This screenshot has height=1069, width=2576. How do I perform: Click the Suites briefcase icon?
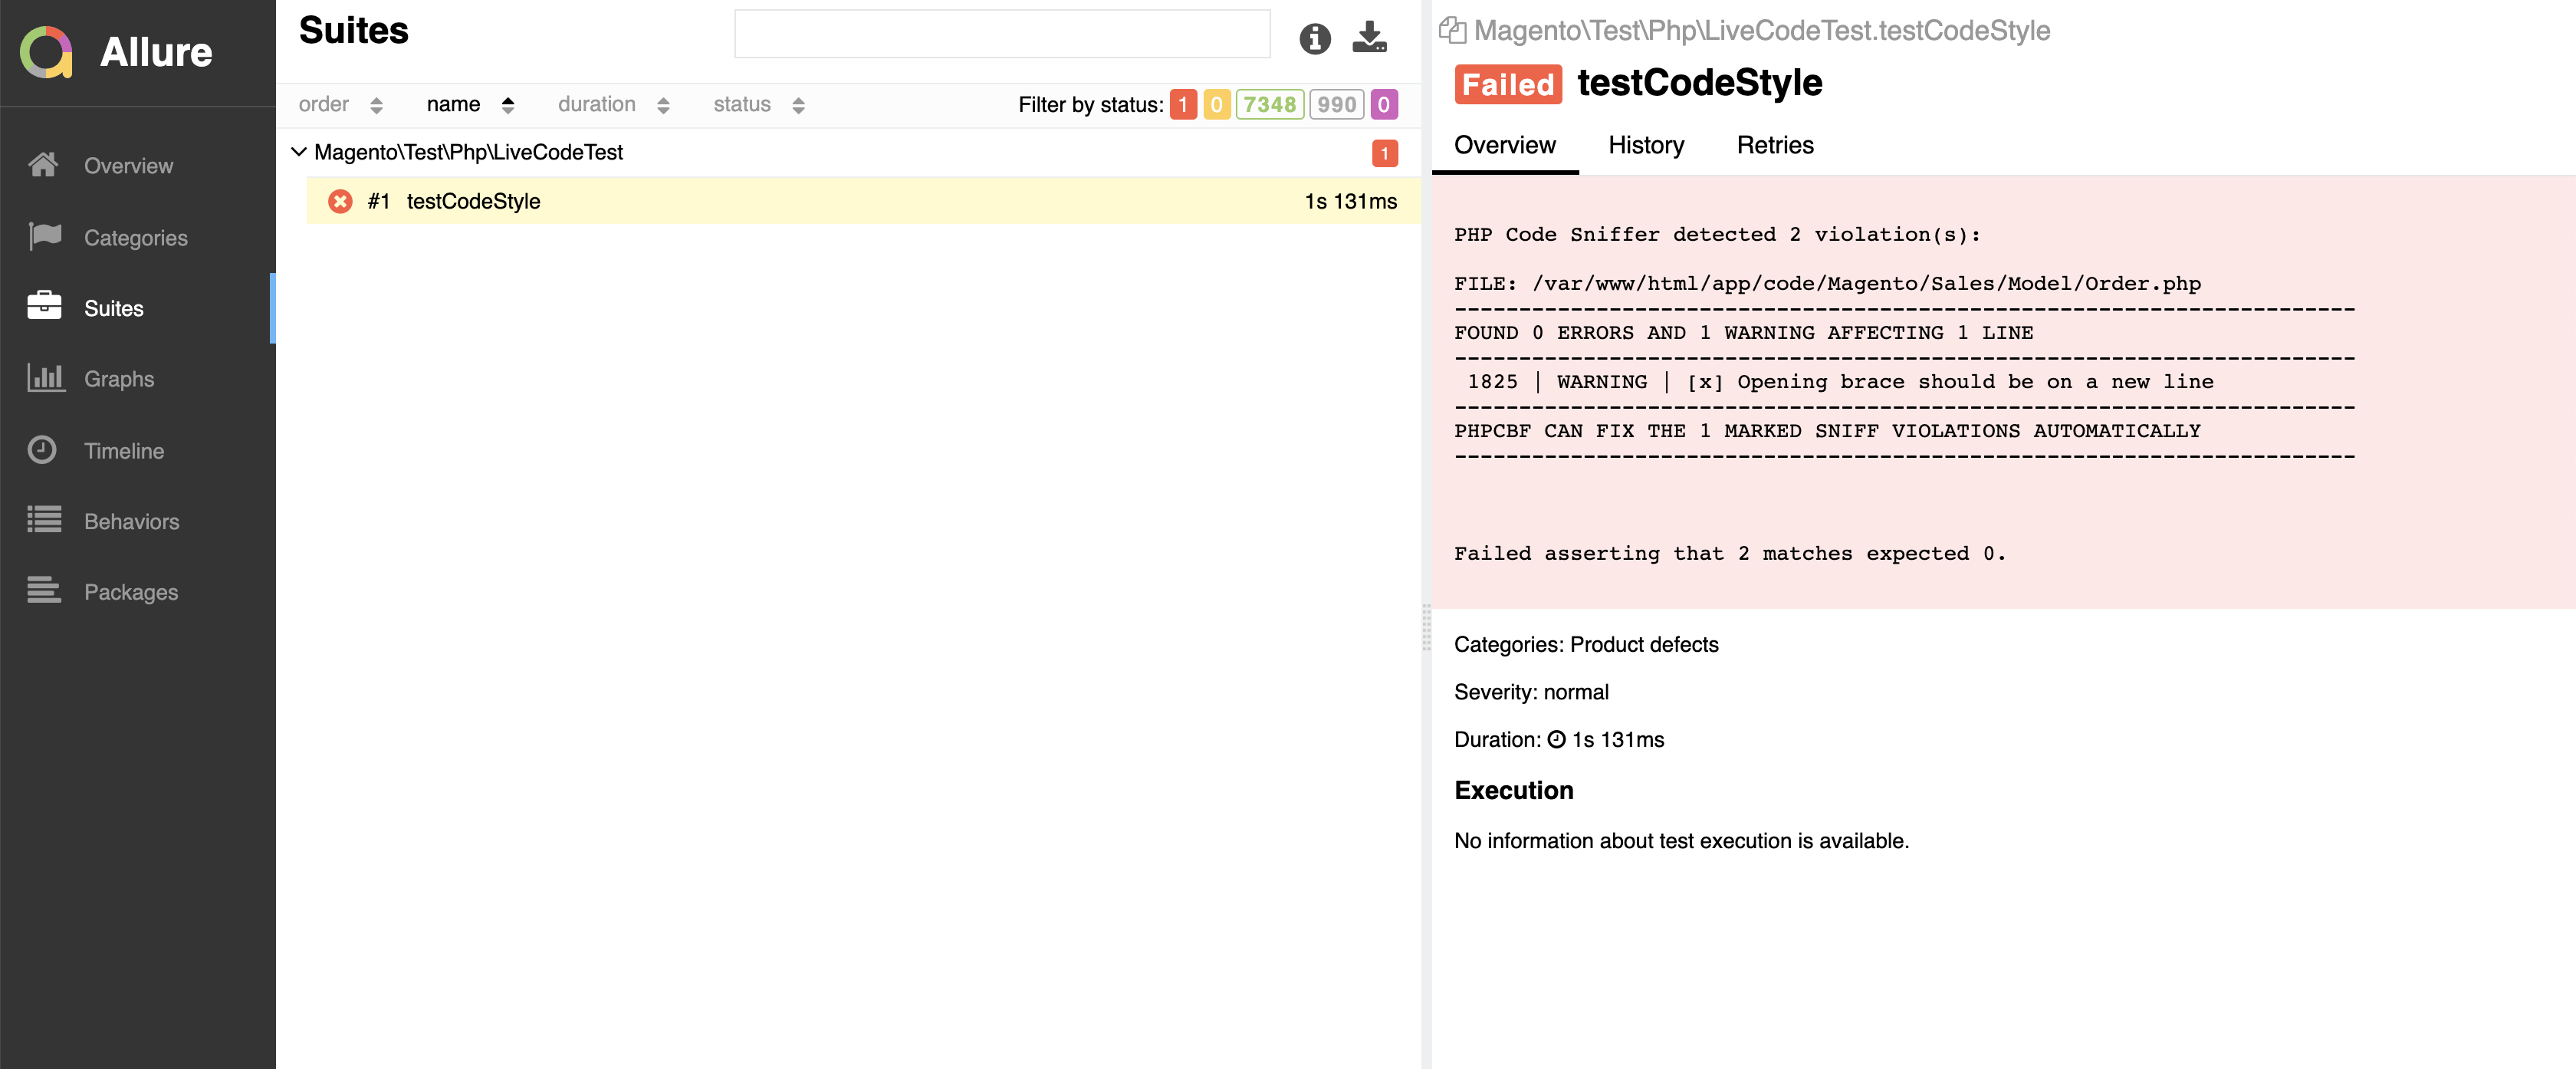44,306
